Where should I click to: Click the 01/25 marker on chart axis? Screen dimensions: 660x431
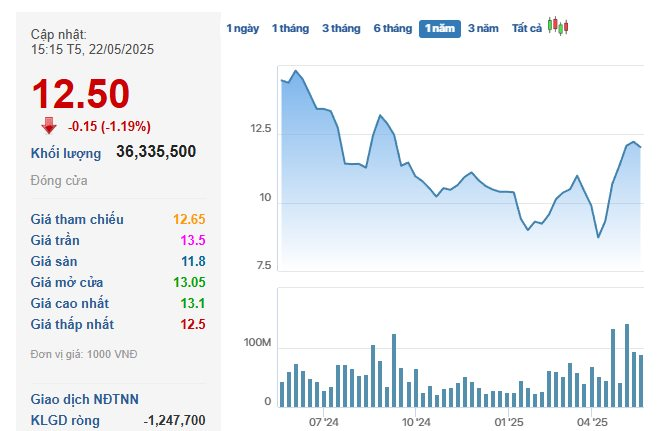tap(509, 423)
